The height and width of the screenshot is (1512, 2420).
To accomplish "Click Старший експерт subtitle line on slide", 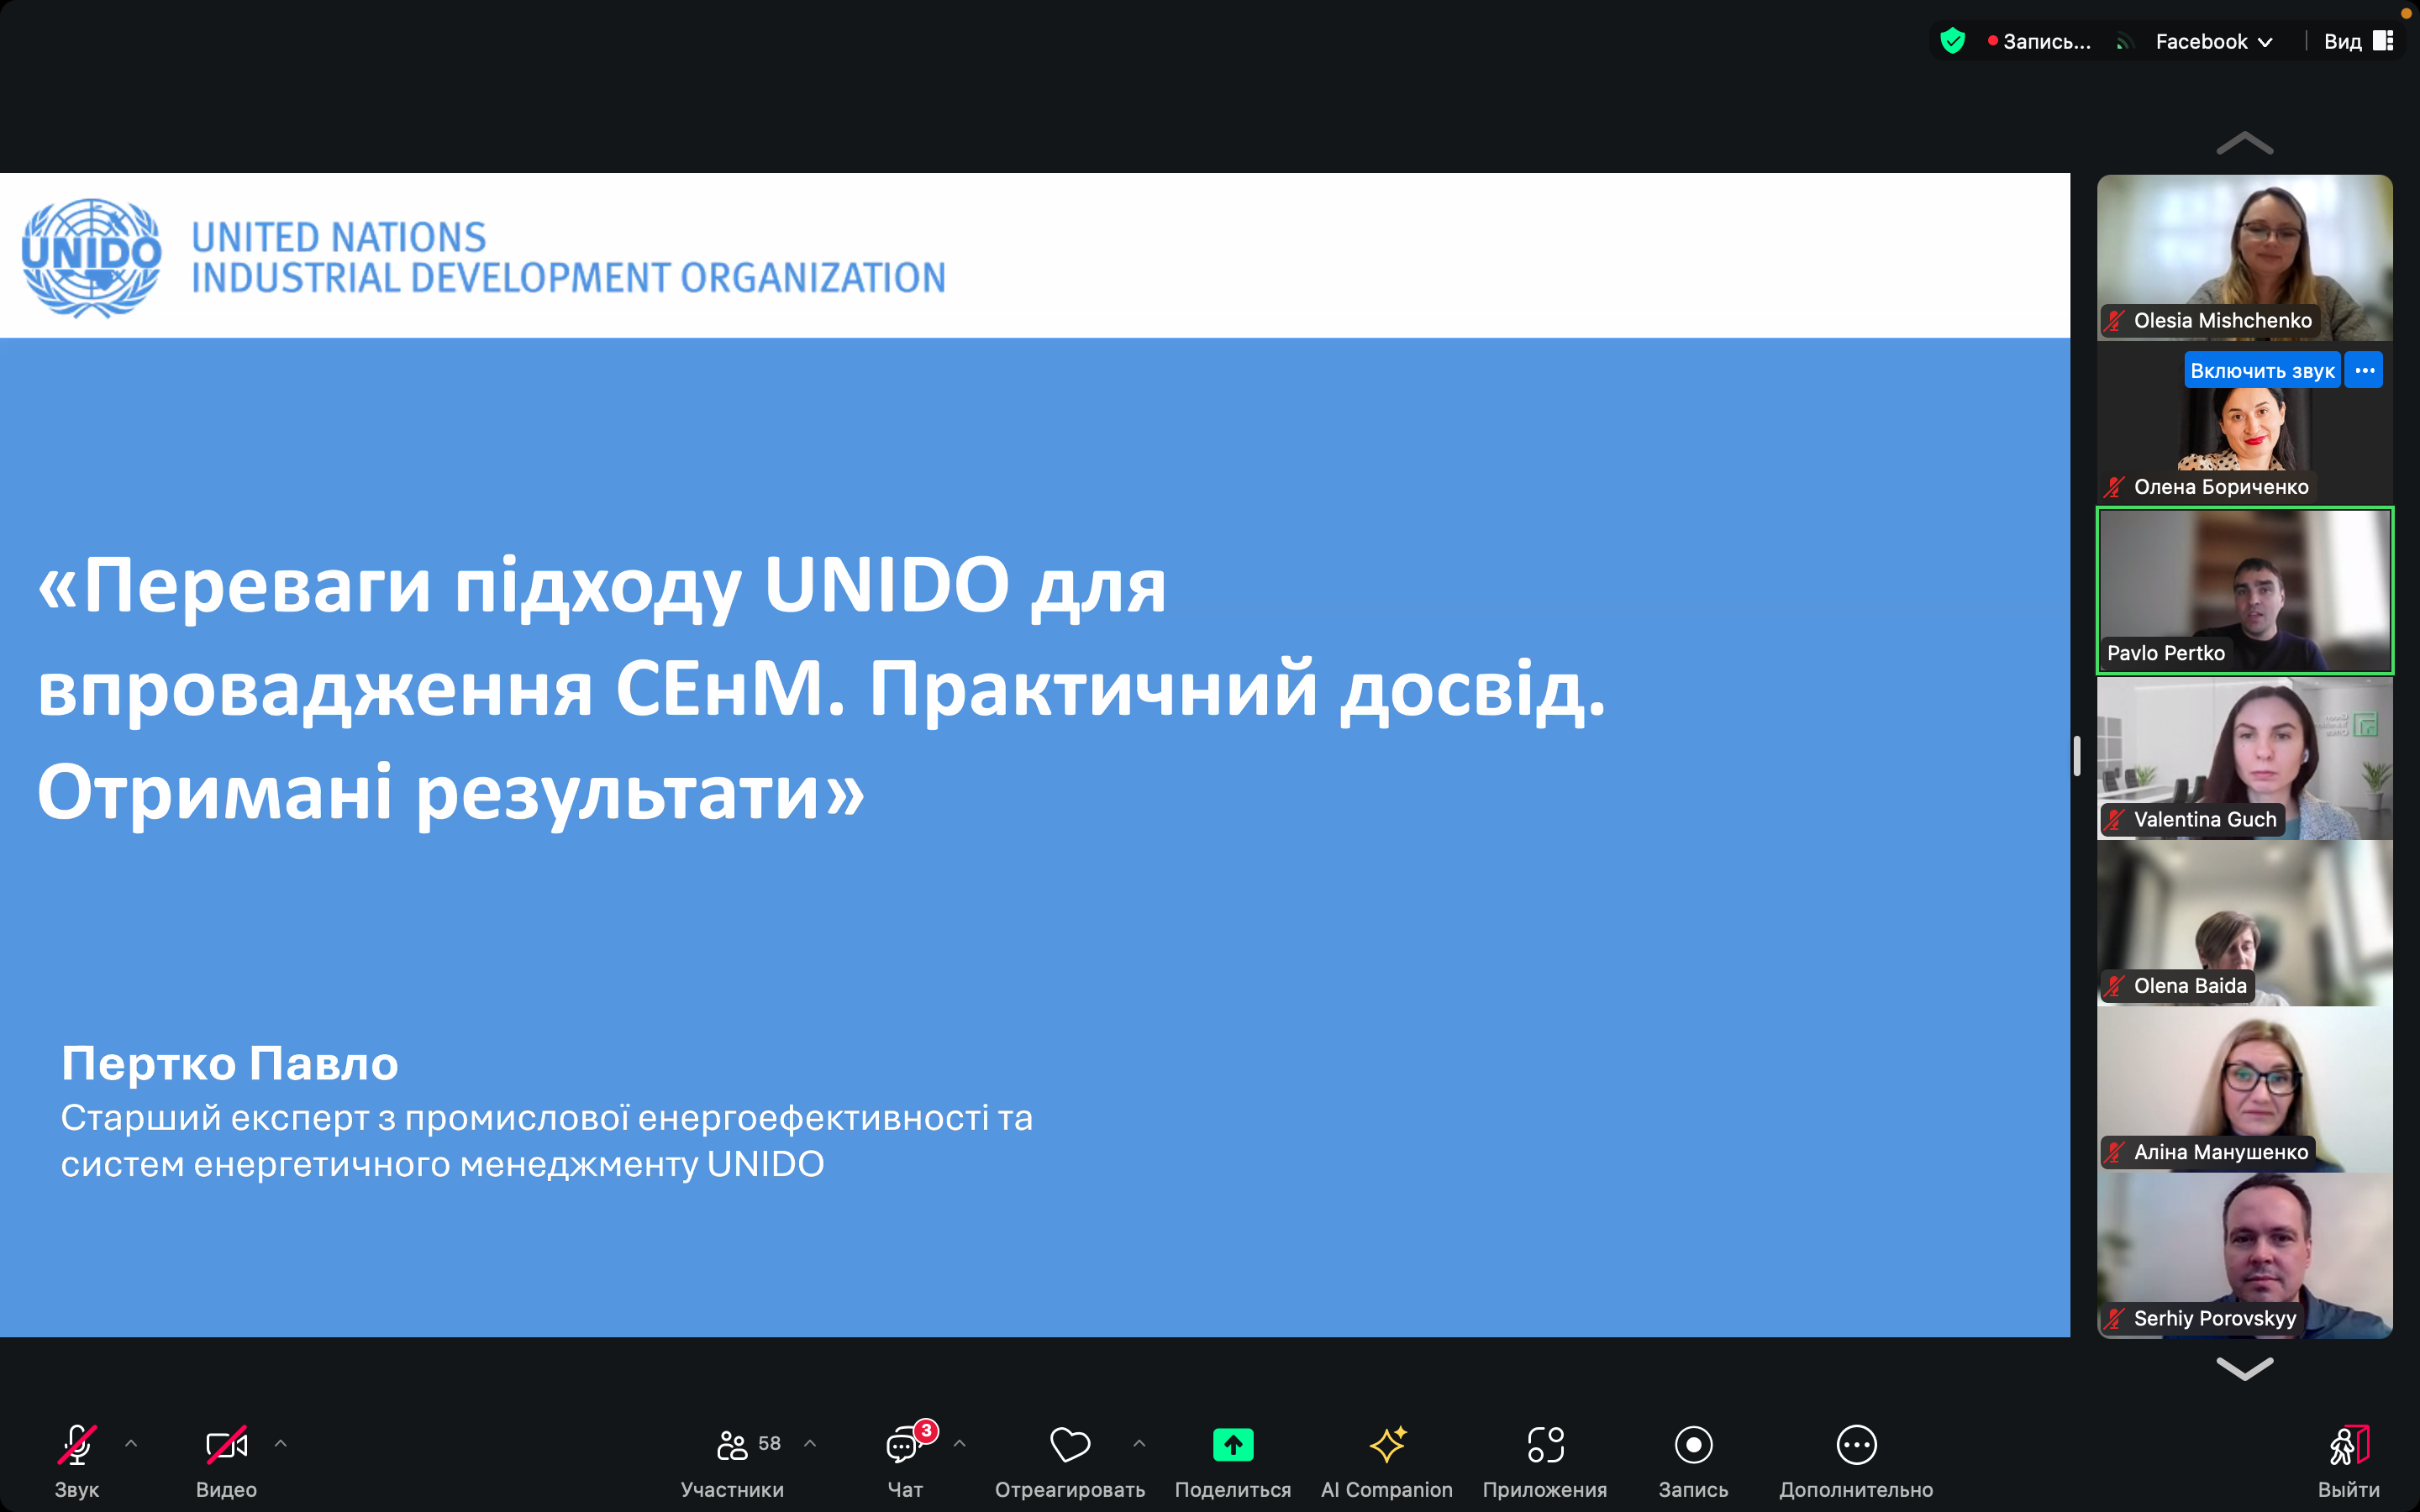I will (547, 1118).
